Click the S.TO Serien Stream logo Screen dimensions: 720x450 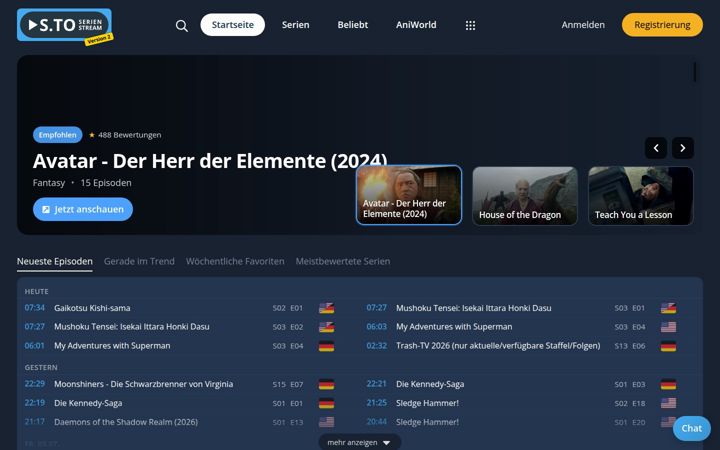(x=64, y=25)
